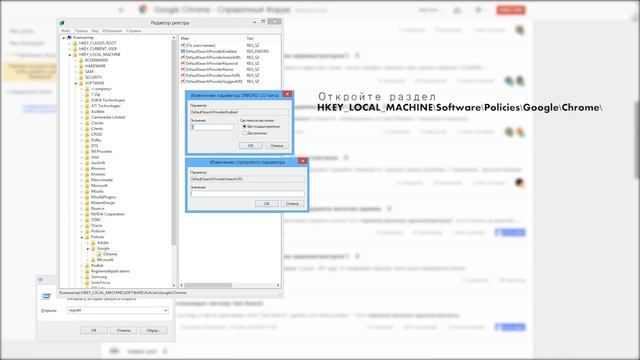Select the hexadecimal base radio button
This screenshot has width=640, height=360.
244,127
